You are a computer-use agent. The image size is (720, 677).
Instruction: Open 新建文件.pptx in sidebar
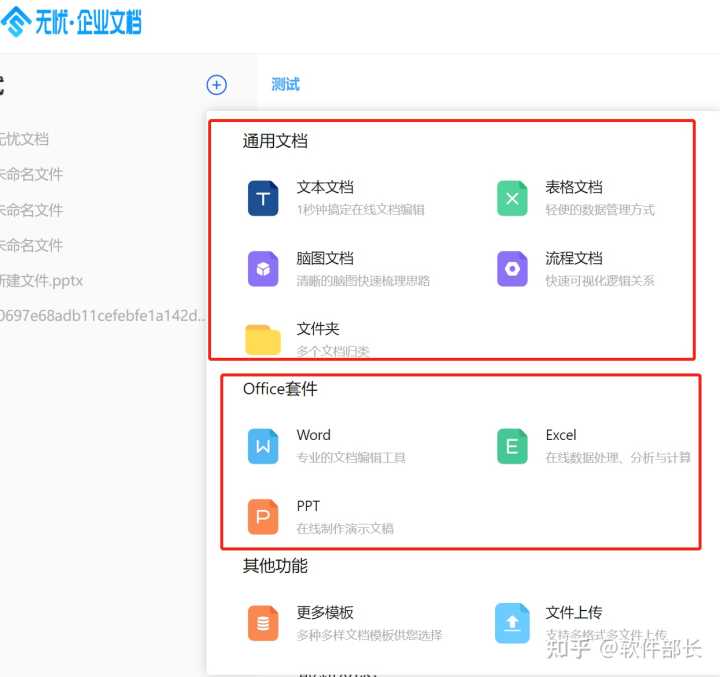click(x=41, y=281)
